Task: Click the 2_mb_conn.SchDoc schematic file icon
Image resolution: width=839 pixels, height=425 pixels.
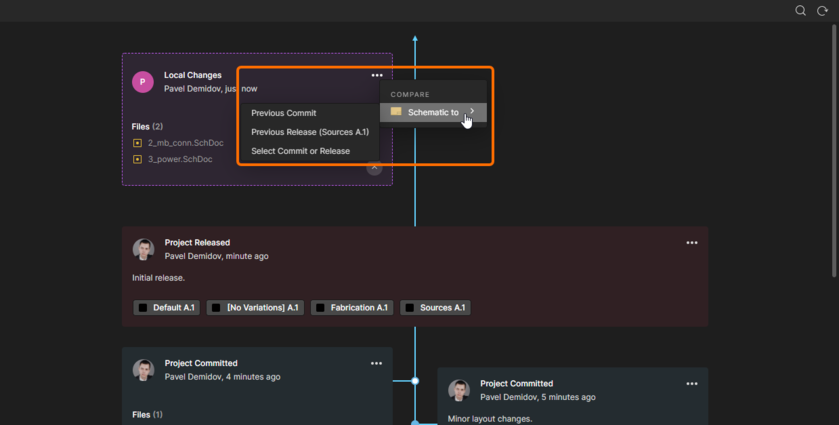Action: click(x=138, y=143)
